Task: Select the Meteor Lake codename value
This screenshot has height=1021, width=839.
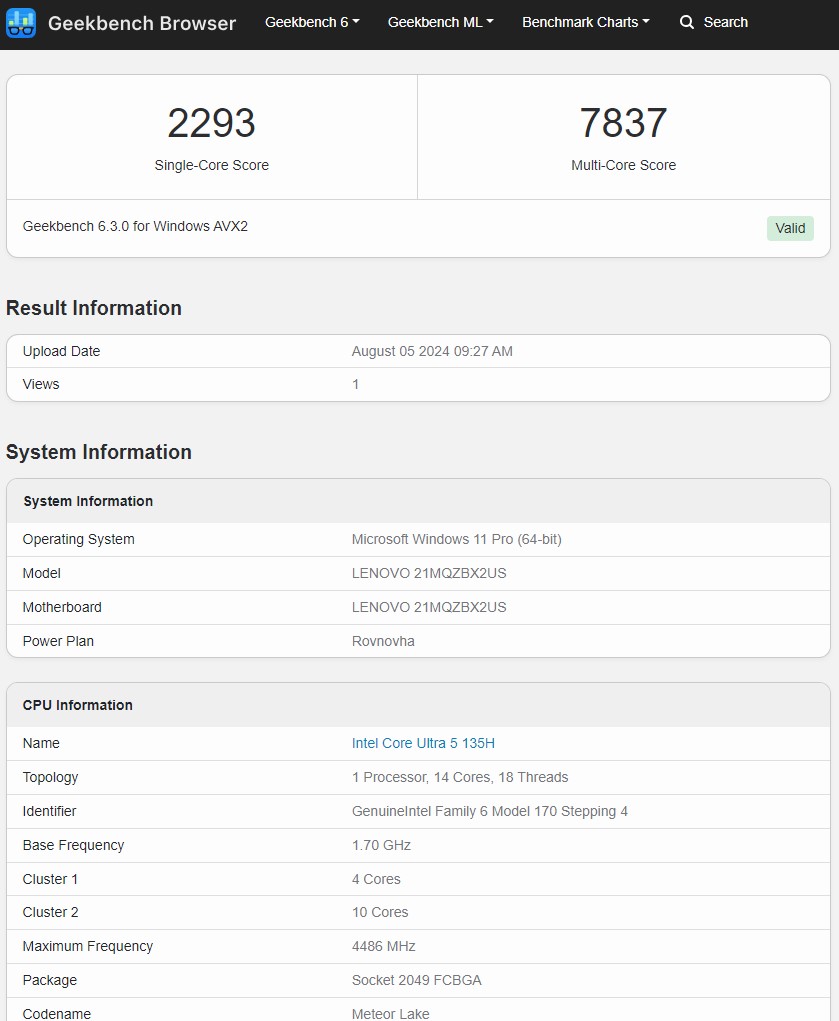Action: [x=390, y=1013]
